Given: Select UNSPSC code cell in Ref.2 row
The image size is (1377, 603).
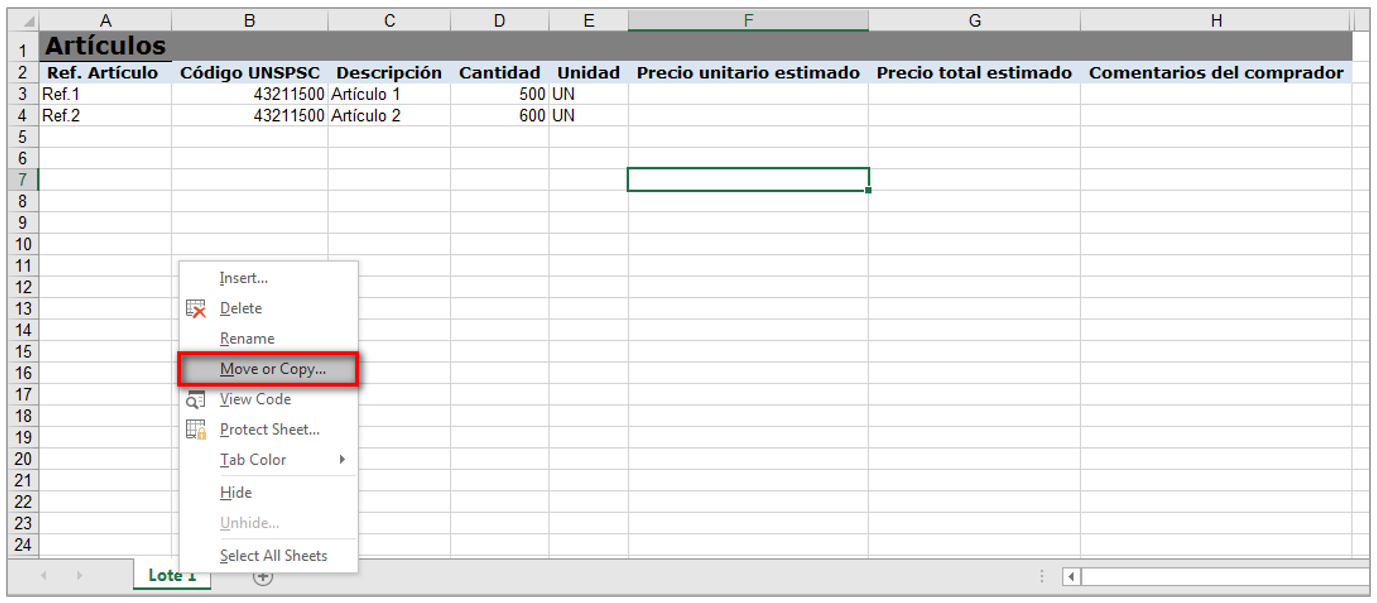Looking at the screenshot, I should click(x=250, y=116).
